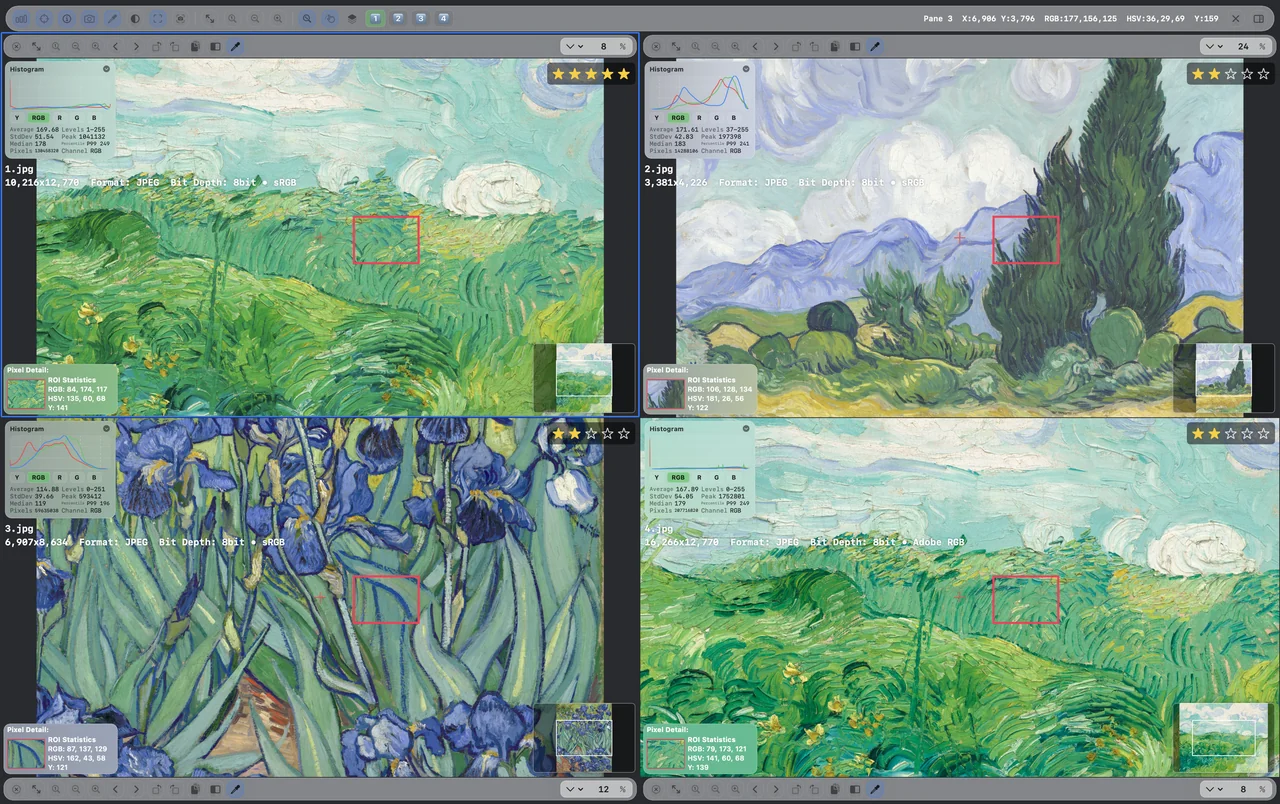Click the ROI color swatch in 1.jpg Pixel Detail
The image size is (1280, 804).
point(25,393)
